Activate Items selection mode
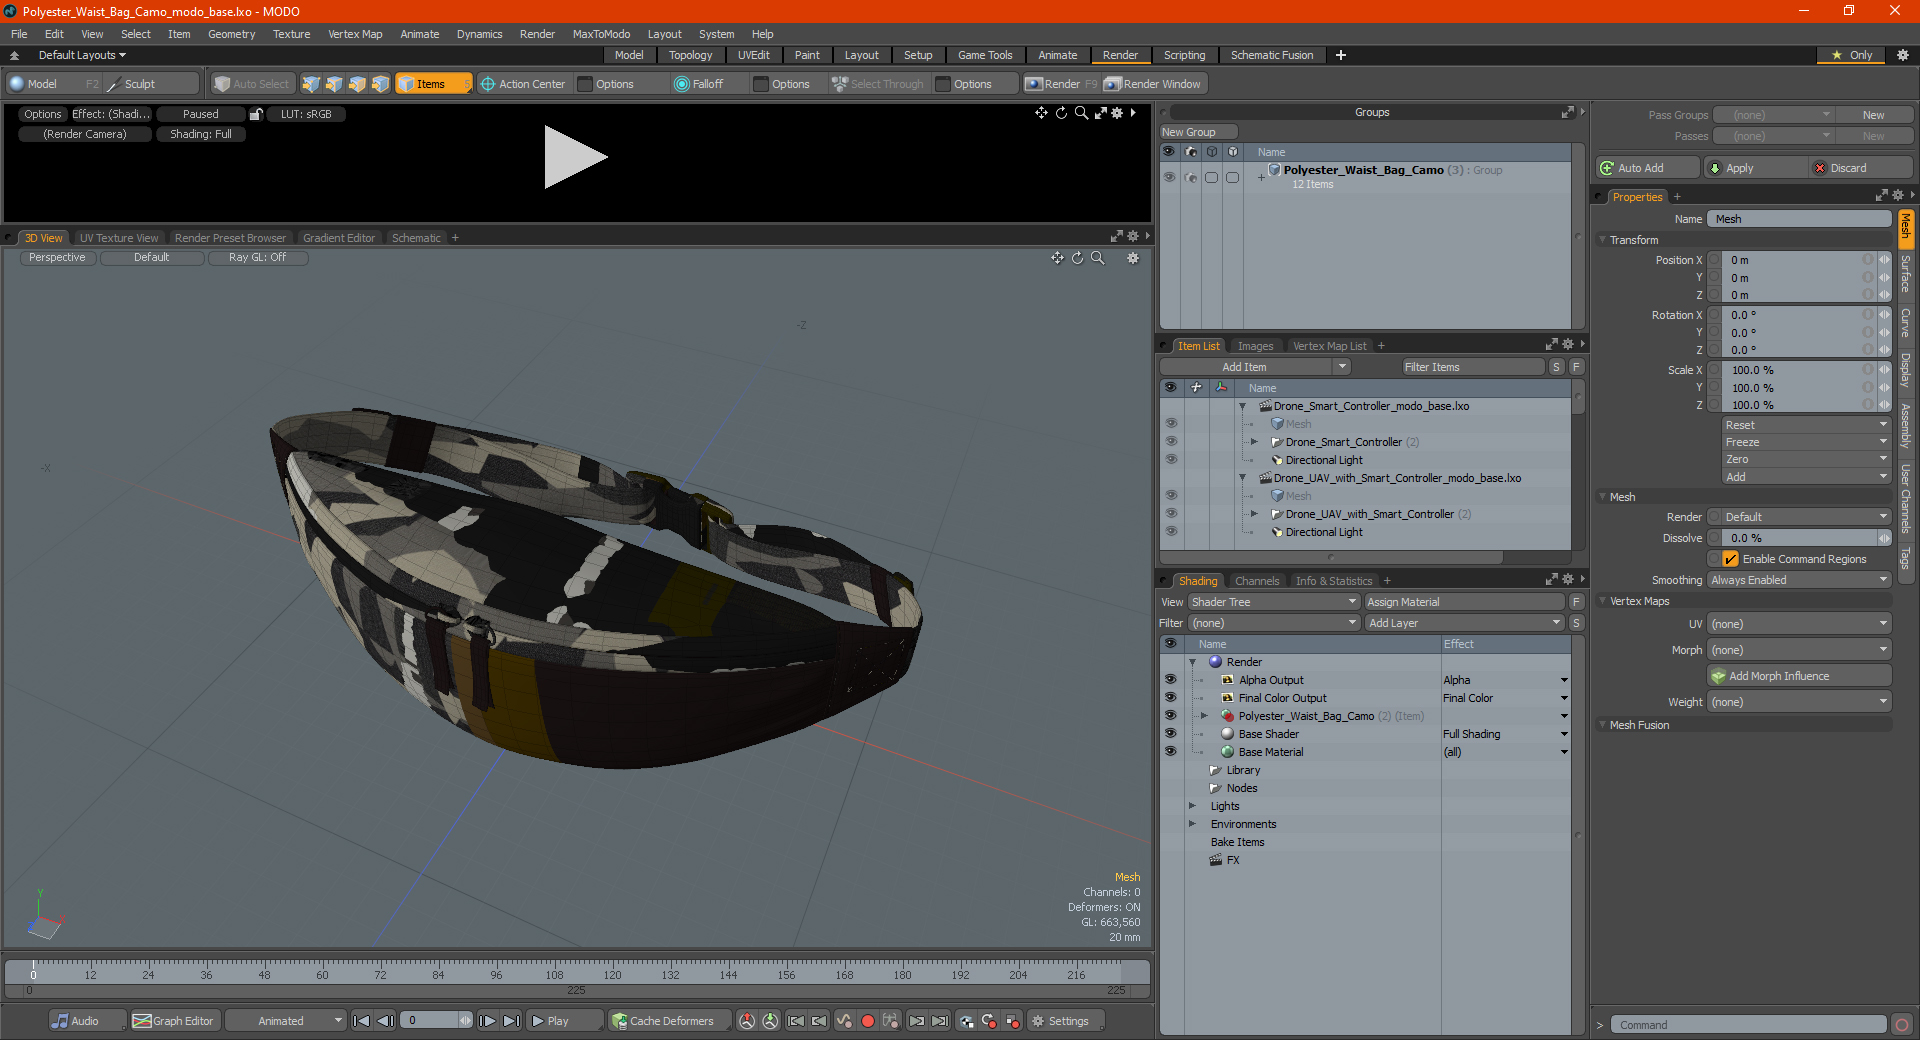Image resolution: width=1920 pixels, height=1040 pixels. pos(433,84)
